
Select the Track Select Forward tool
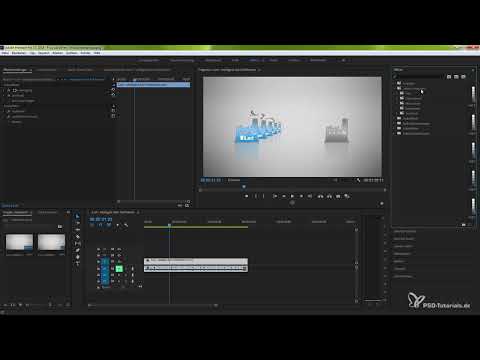click(78, 223)
